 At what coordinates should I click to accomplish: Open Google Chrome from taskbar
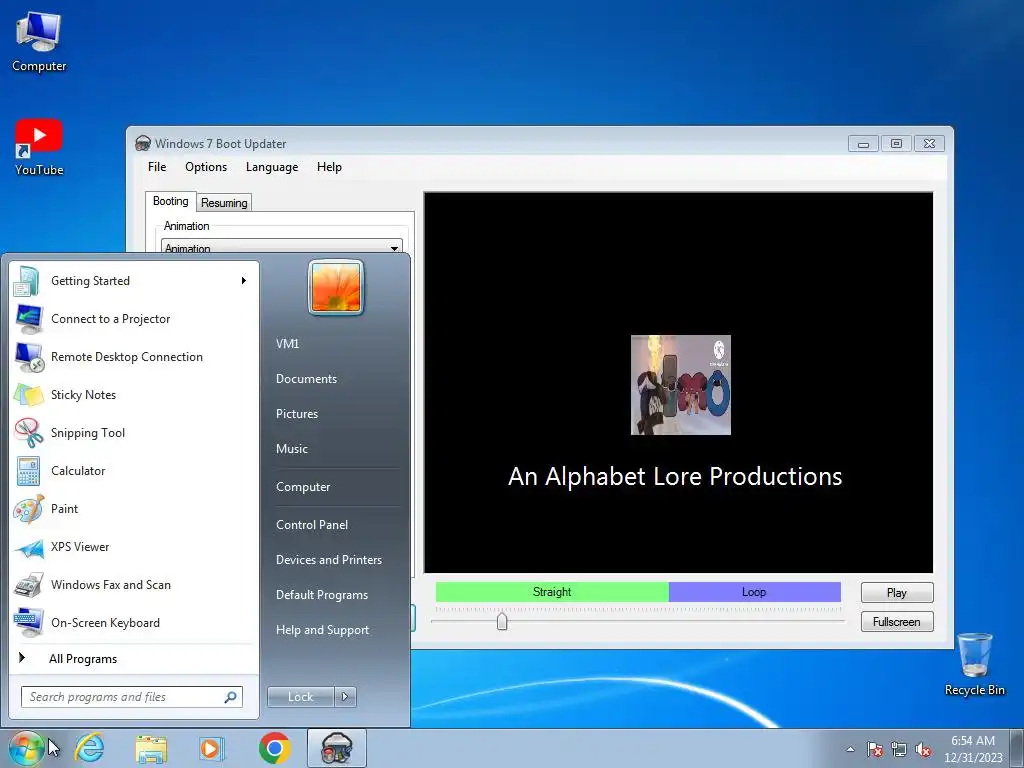tap(274, 748)
